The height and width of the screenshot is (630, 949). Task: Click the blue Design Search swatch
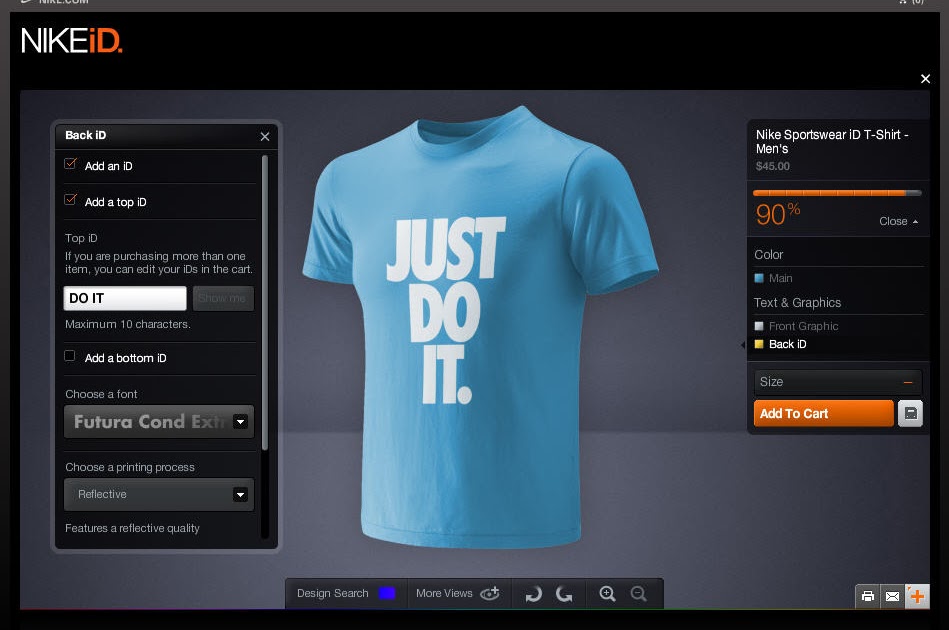(x=387, y=593)
